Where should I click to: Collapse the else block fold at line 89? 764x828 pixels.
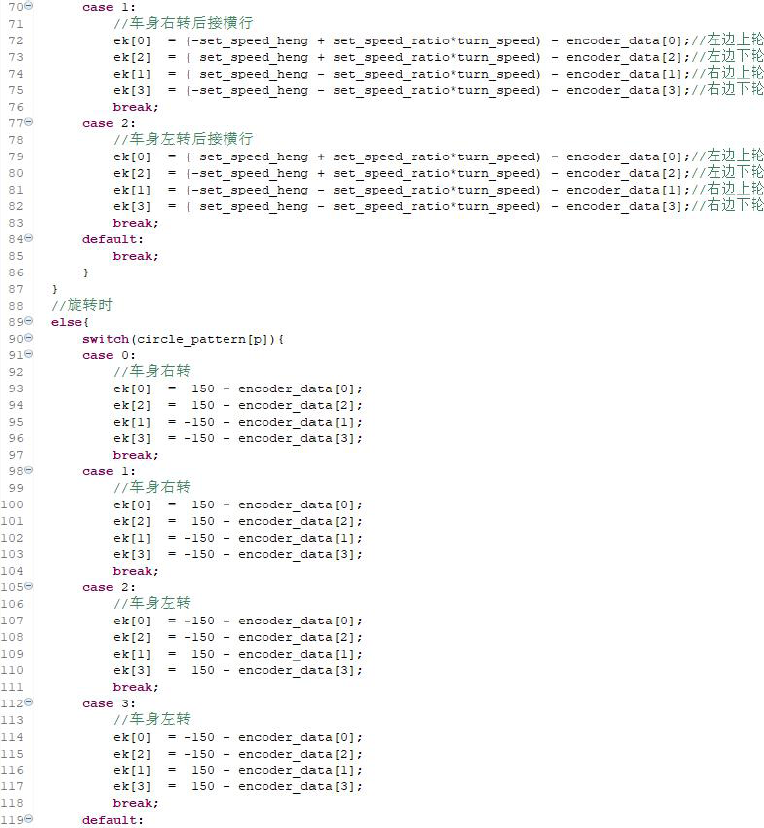(x=29, y=321)
